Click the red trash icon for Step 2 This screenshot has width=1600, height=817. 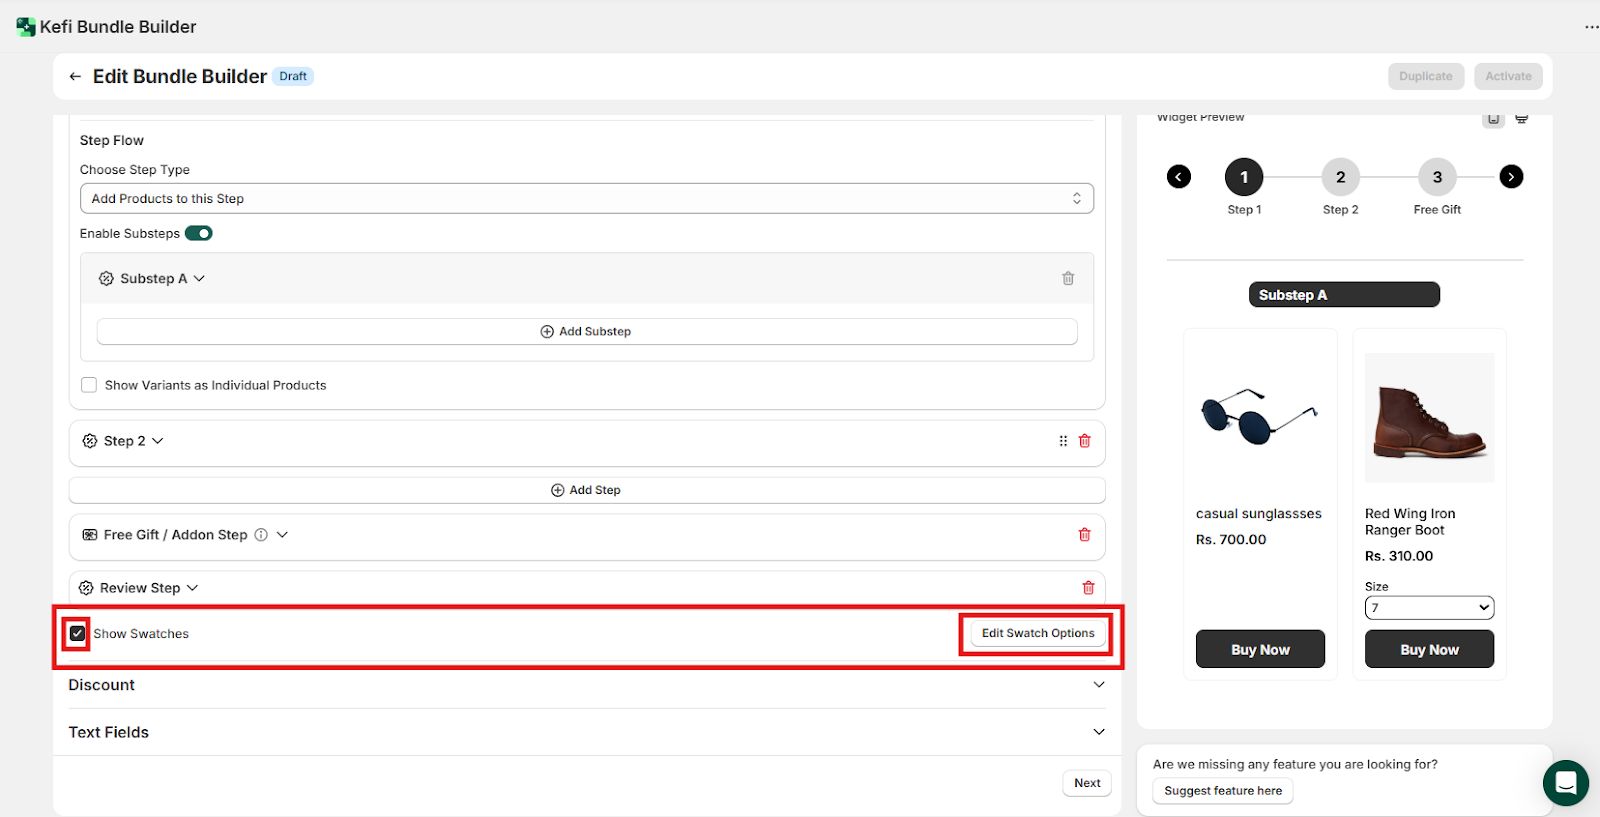[x=1084, y=441]
